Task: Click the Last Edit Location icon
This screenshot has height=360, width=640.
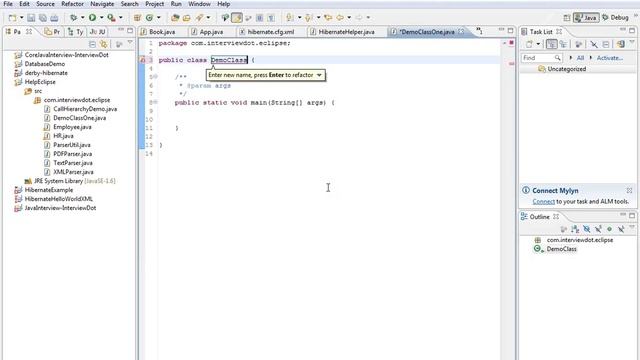Action: [328, 18]
